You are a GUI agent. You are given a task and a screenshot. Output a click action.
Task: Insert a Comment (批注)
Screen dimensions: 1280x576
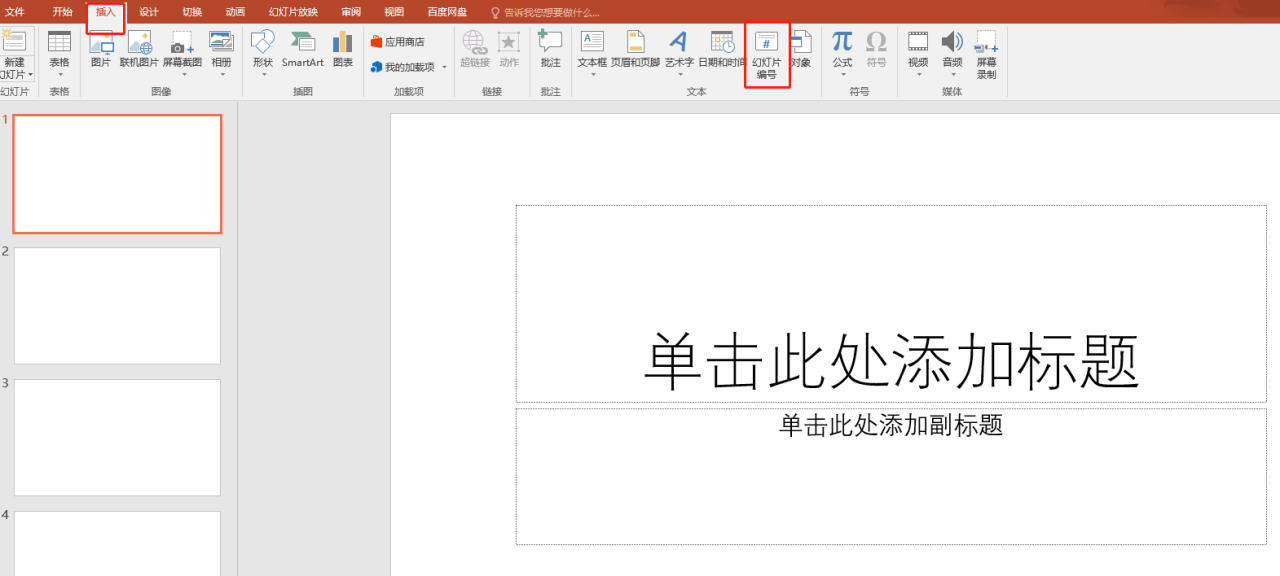(x=550, y=43)
